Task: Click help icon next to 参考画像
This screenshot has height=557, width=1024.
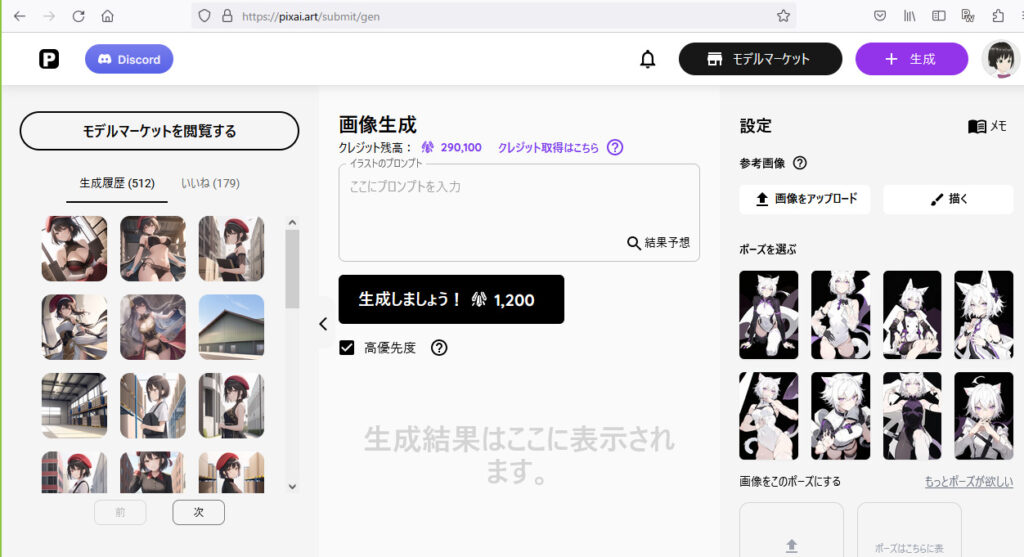Action: tap(799, 163)
